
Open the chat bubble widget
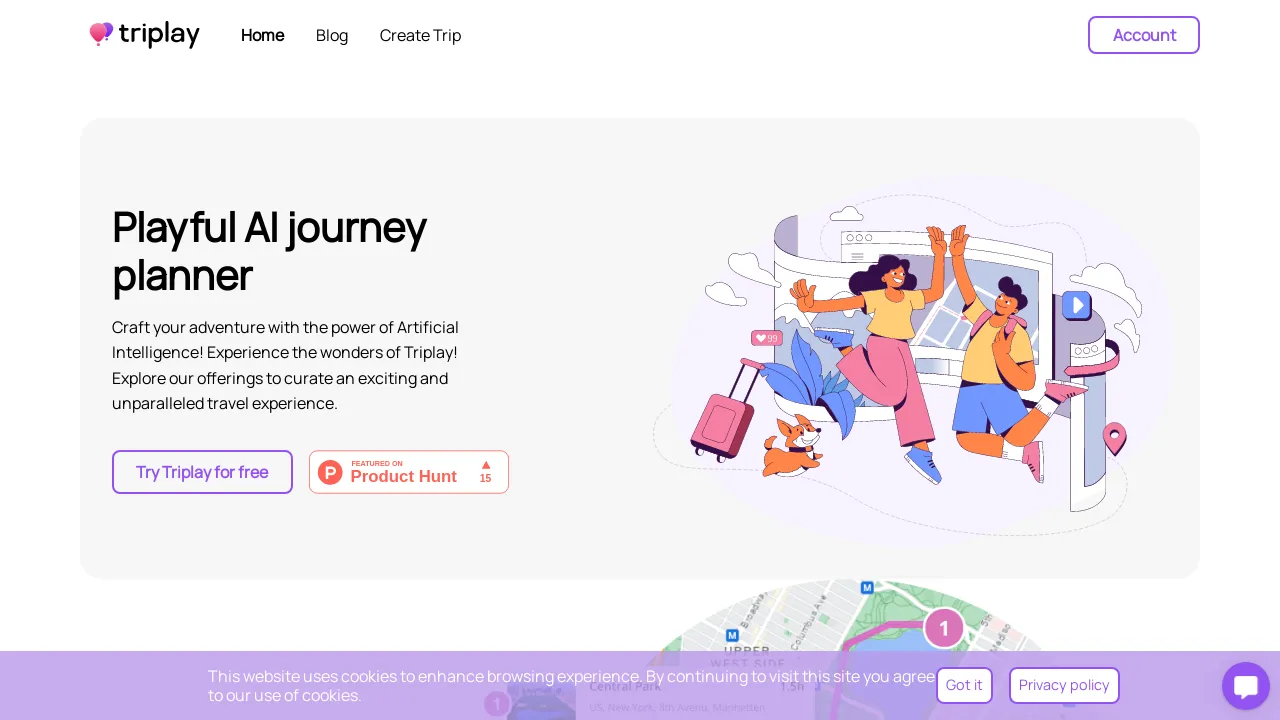tap(1245, 686)
